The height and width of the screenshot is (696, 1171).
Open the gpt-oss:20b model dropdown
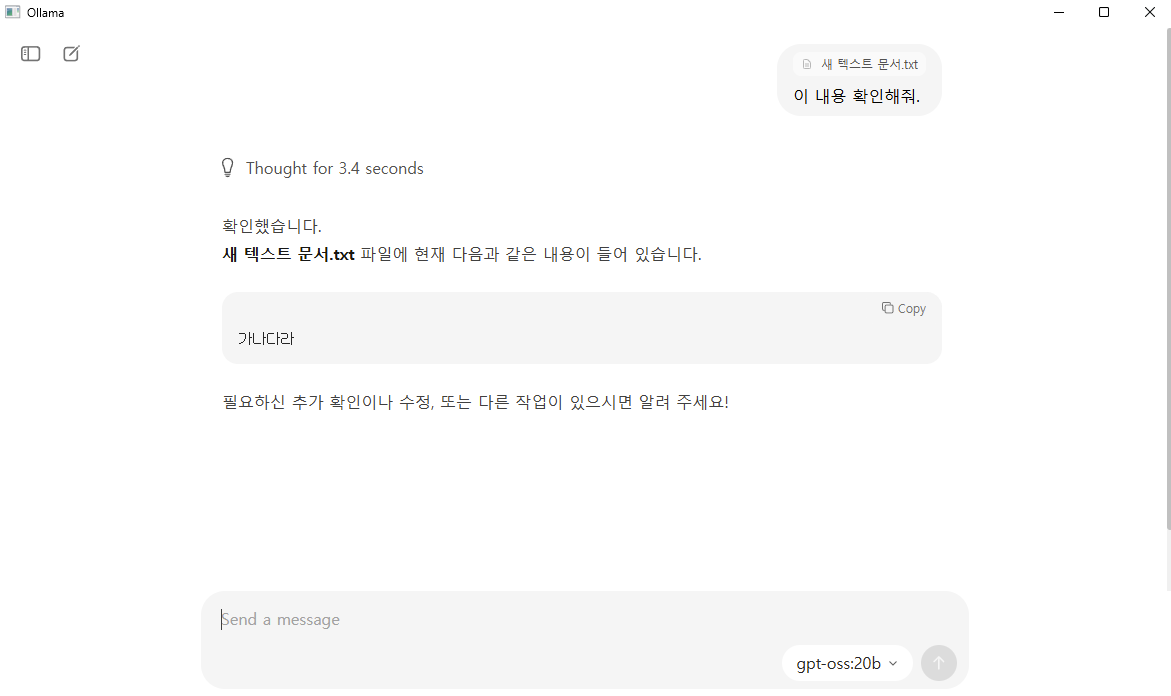coord(847,663)
